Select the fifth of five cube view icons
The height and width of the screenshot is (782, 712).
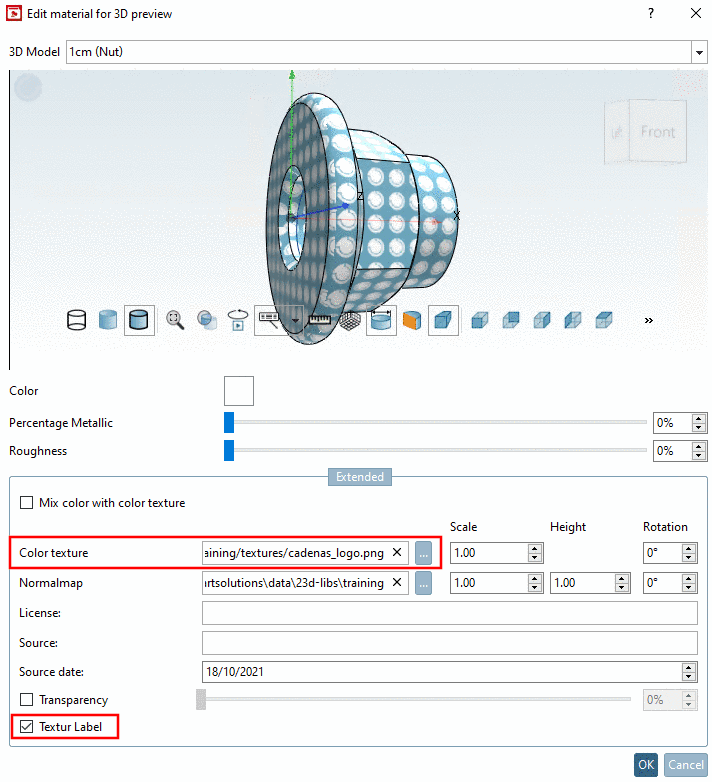(604, 320)
